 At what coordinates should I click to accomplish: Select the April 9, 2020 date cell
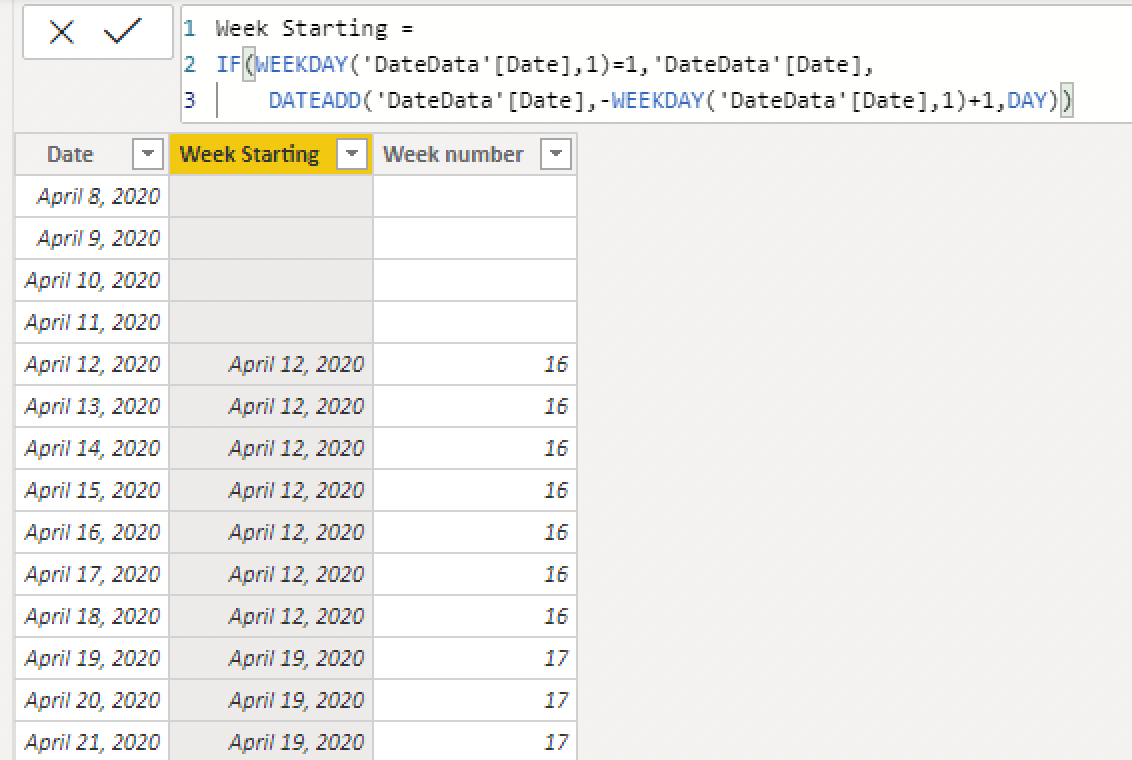point(92,238)
